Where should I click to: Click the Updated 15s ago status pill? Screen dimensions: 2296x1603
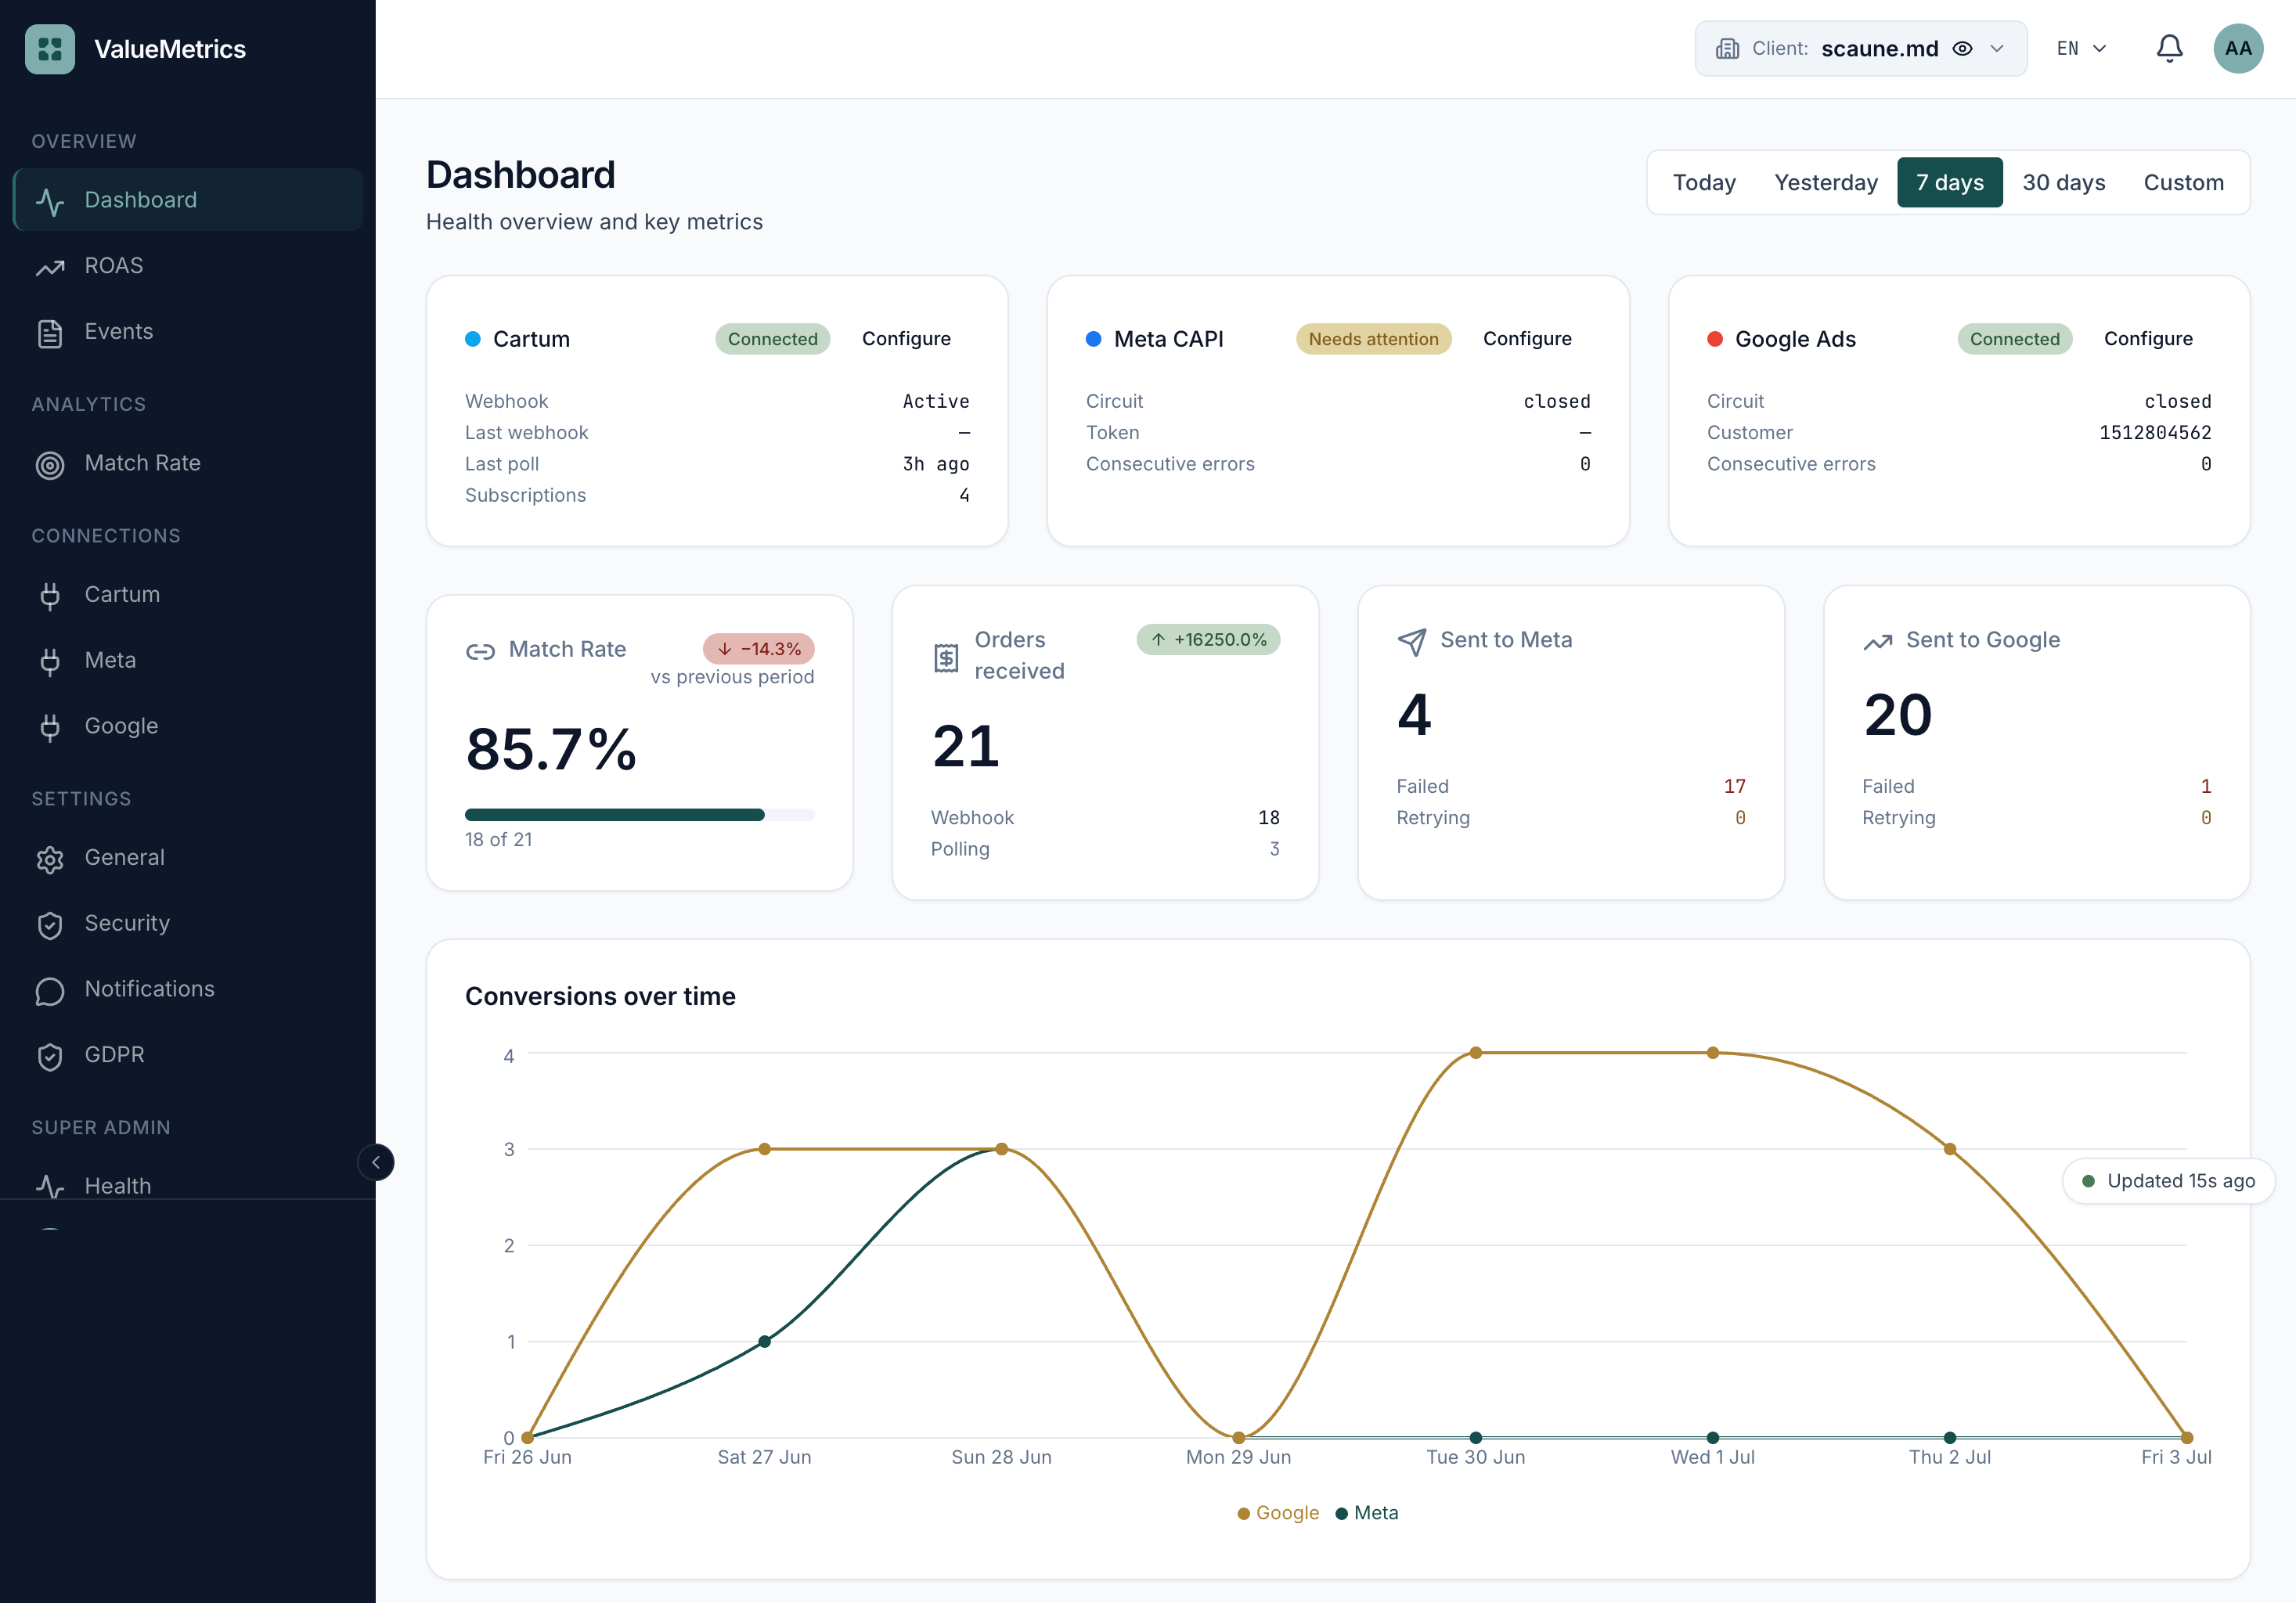2168,1181
